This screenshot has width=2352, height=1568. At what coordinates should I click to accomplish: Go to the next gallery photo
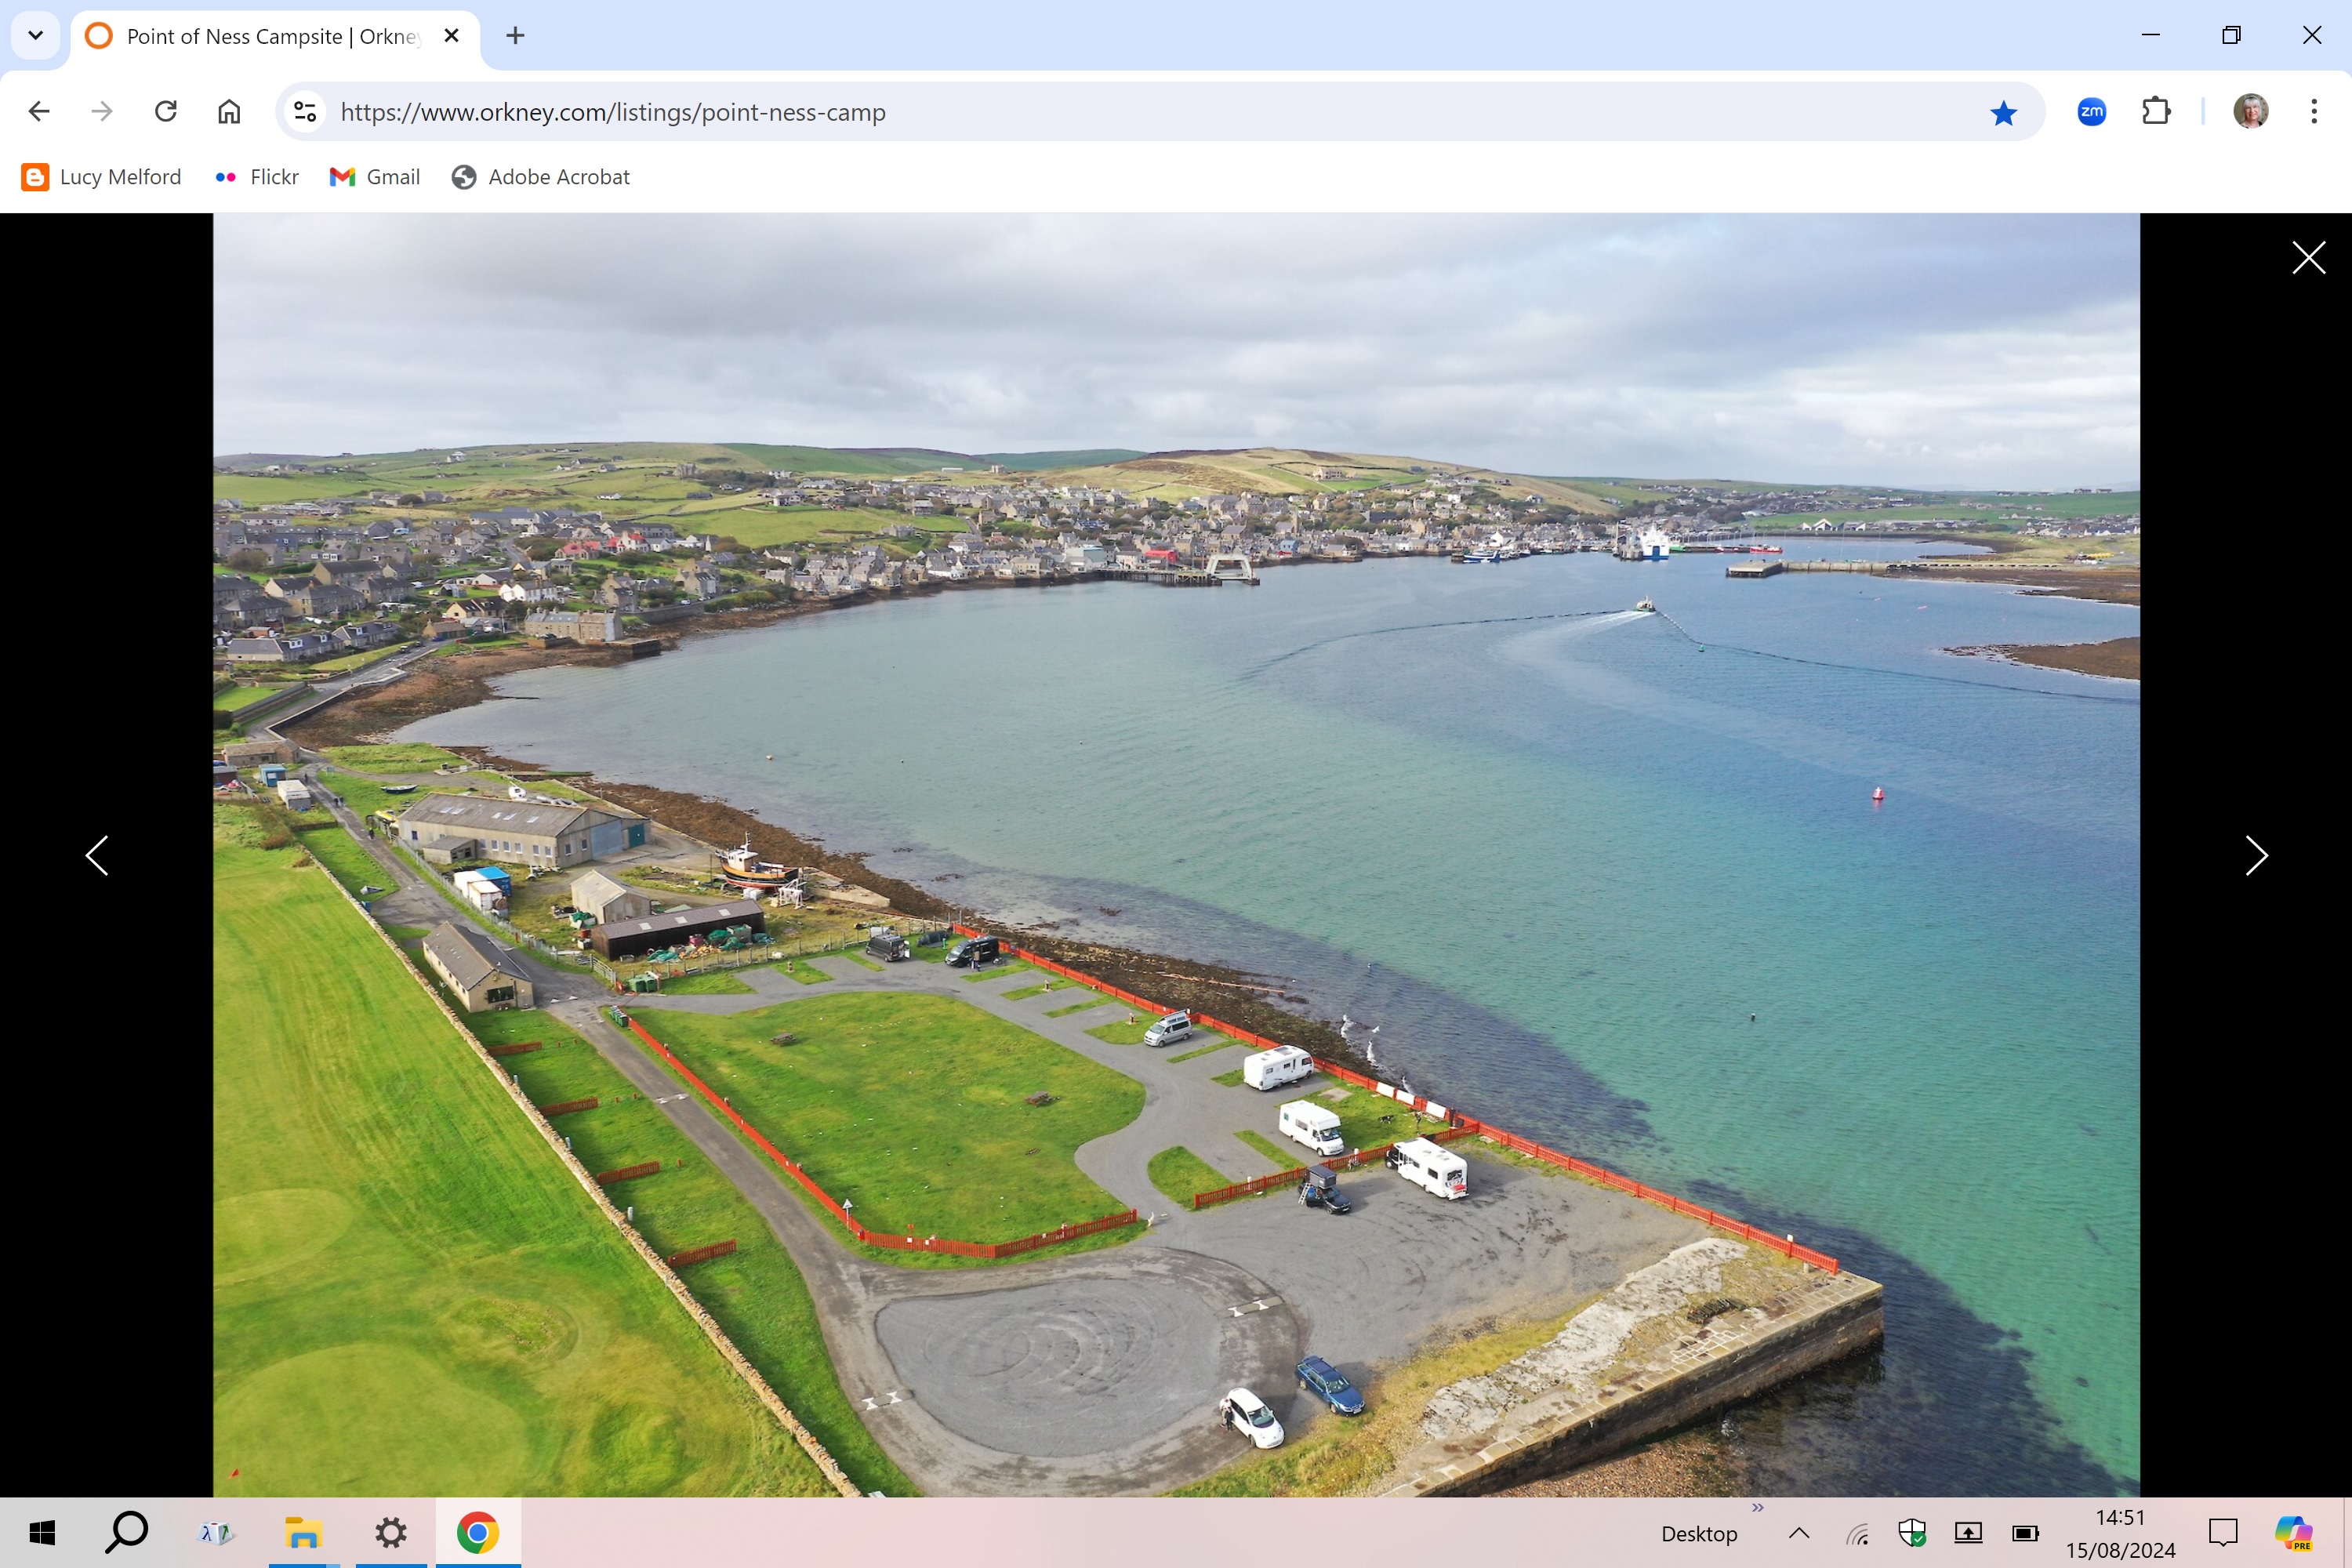click(x=2256, y=856)
